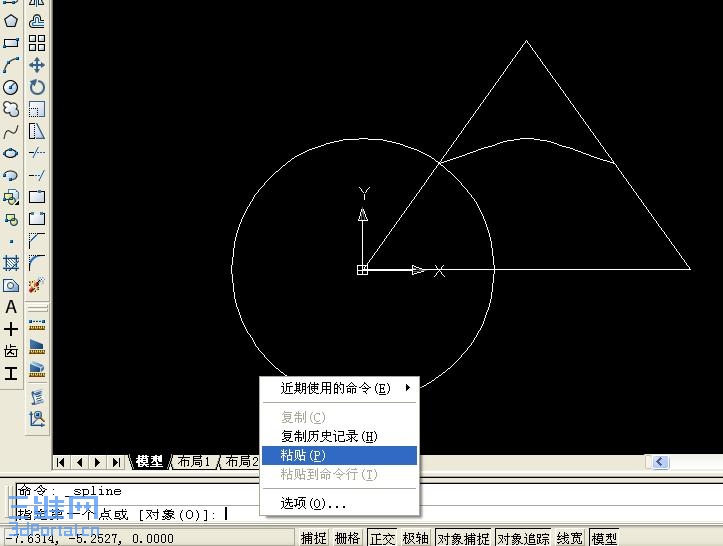723x546 pixels.
Task: Select the Array modify tool
Action: click(x=37, y=43)
